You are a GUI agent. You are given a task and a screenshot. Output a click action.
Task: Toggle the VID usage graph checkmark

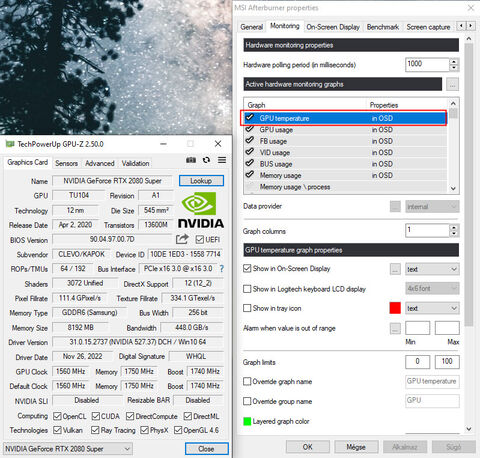click(x=249, y=152)
